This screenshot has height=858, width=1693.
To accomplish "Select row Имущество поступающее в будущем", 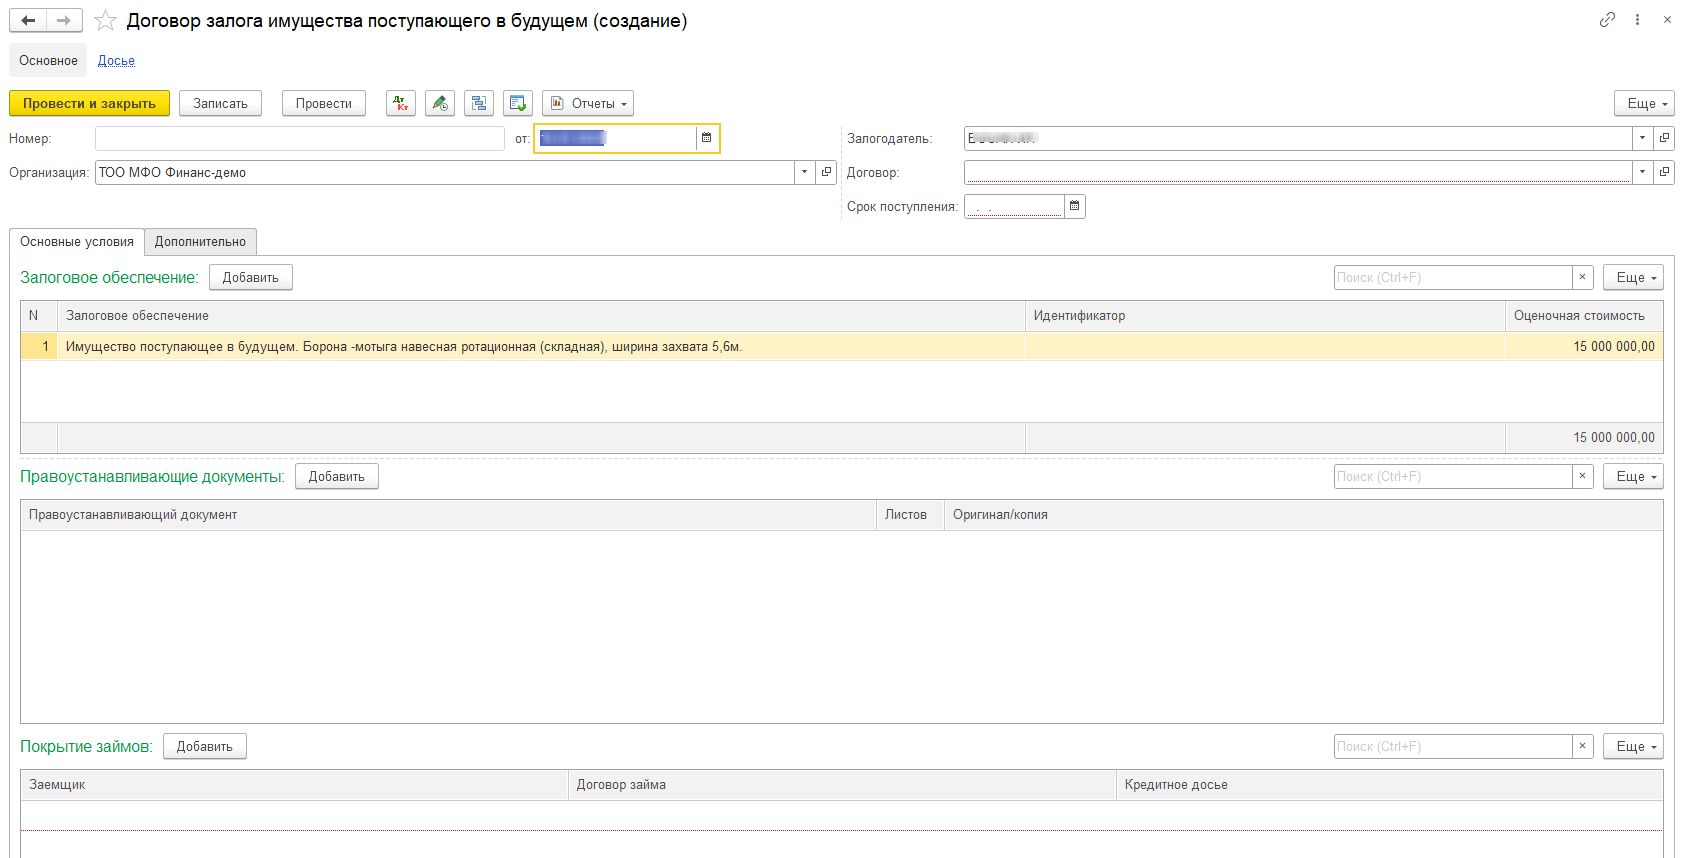I will [x=842, y=346].
